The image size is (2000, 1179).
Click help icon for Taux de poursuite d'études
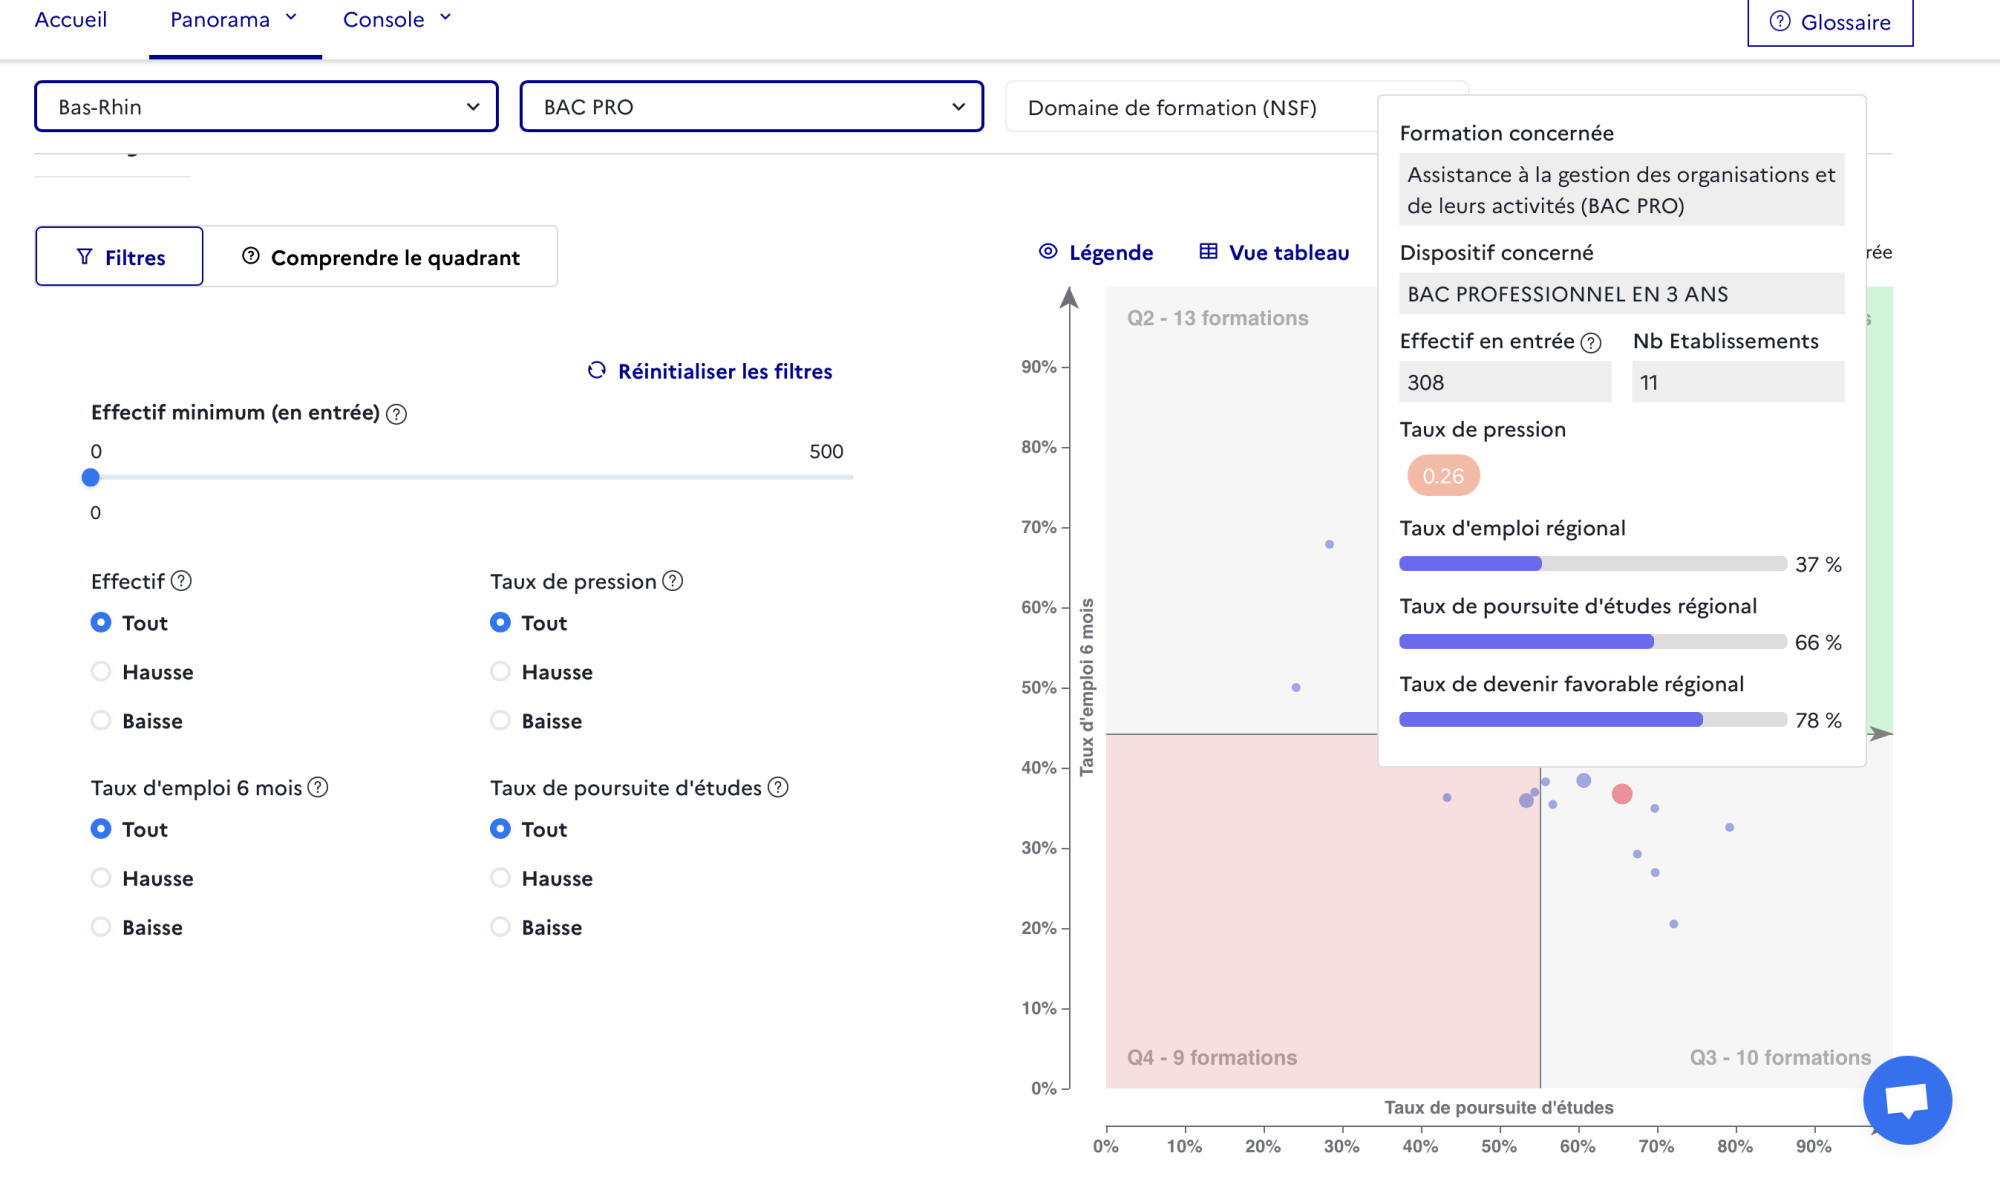(x=778, y=787)
